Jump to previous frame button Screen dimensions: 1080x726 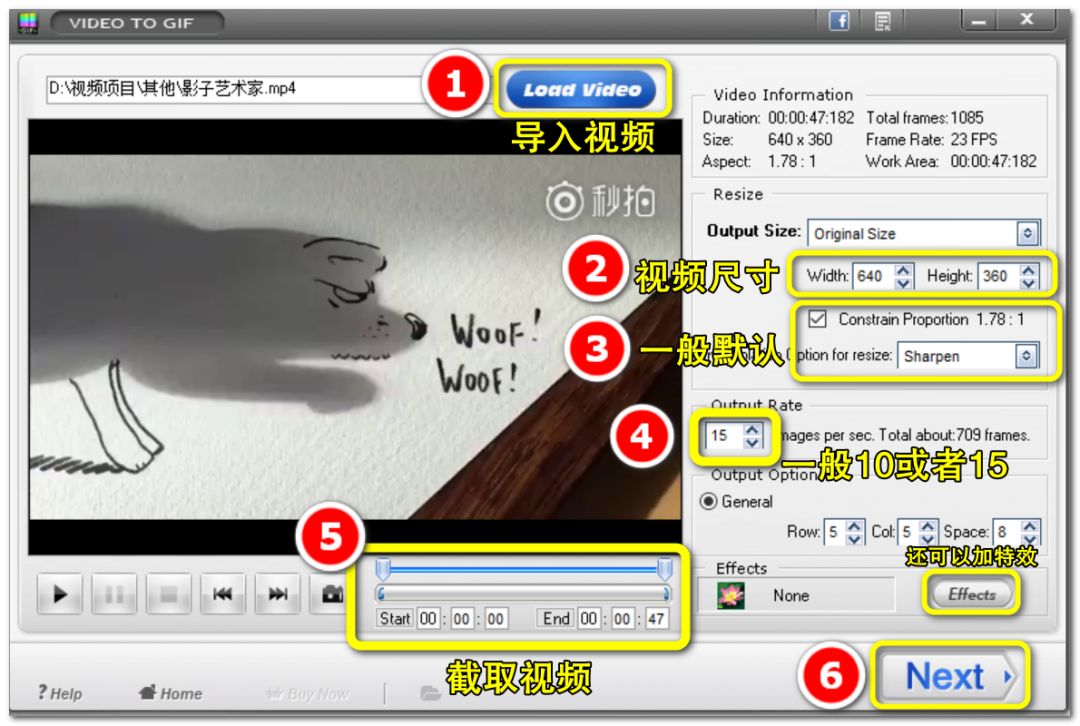pyautogui.click(x=223, y=593)
